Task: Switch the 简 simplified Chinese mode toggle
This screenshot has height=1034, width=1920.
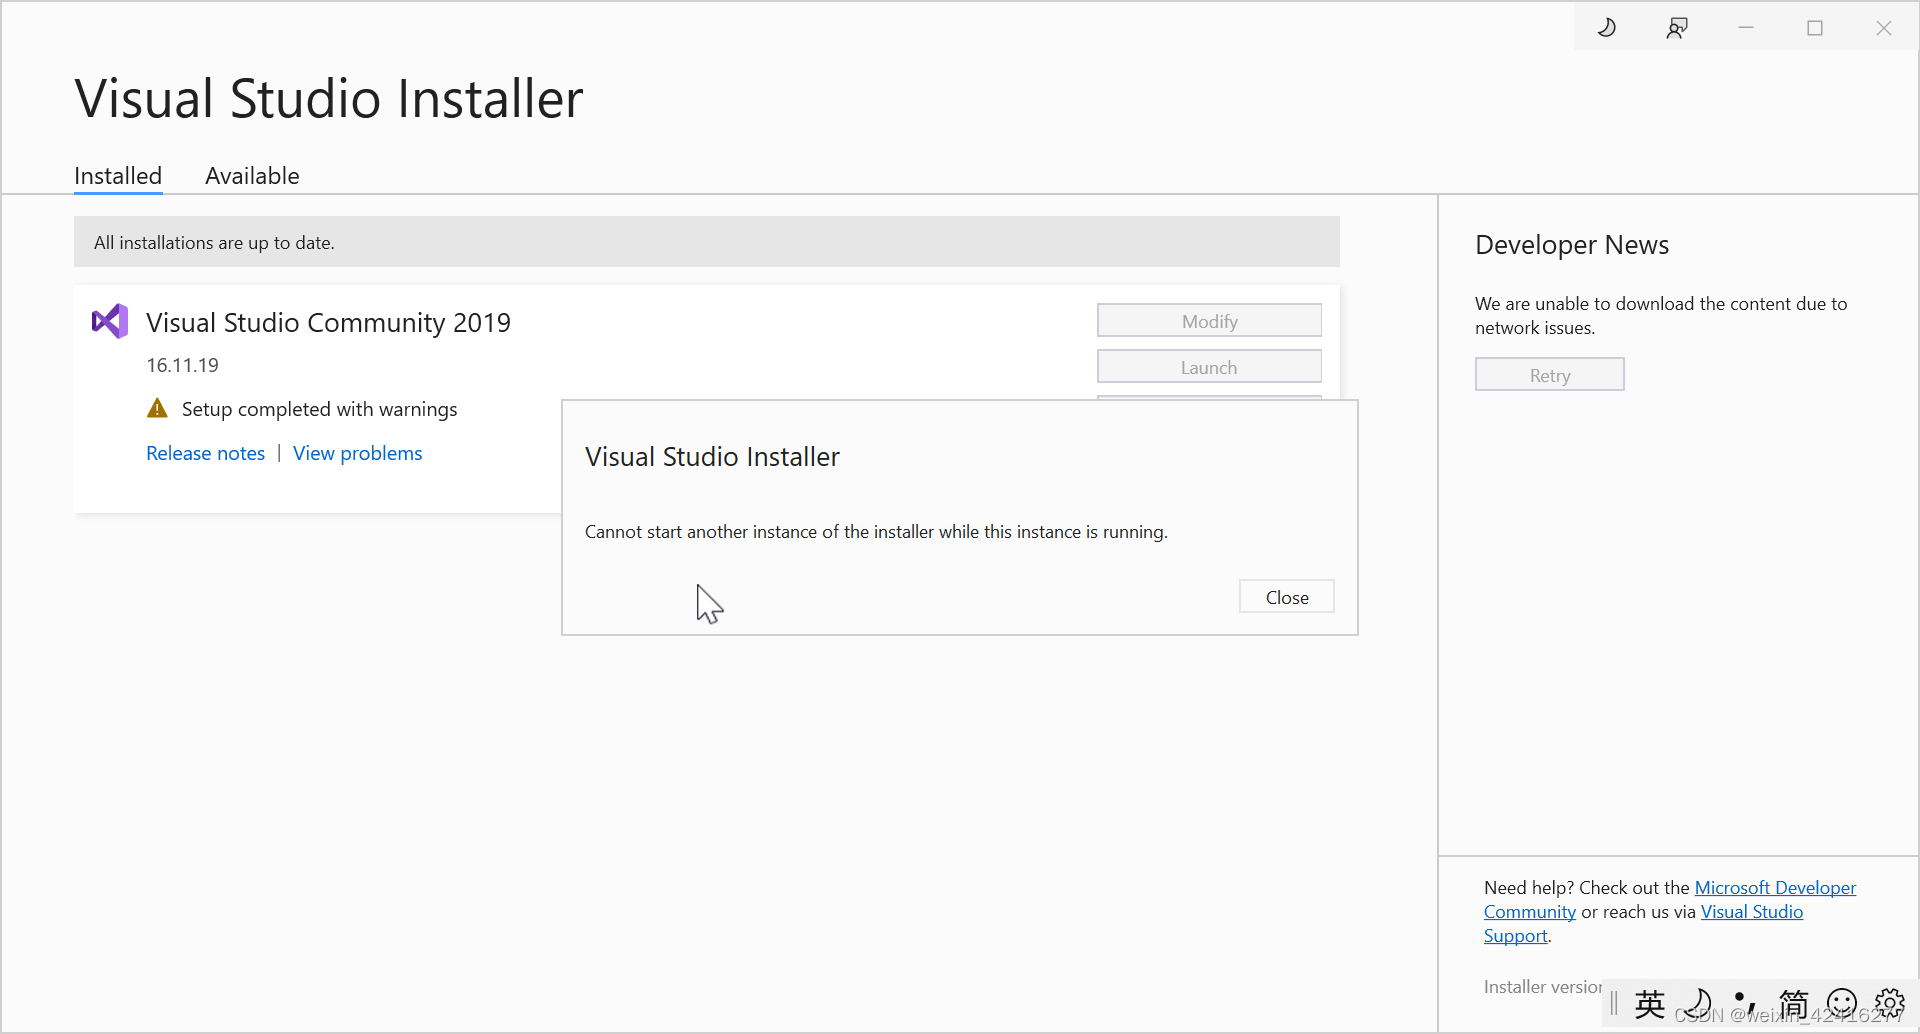Action: [x=1793, y=1003]
